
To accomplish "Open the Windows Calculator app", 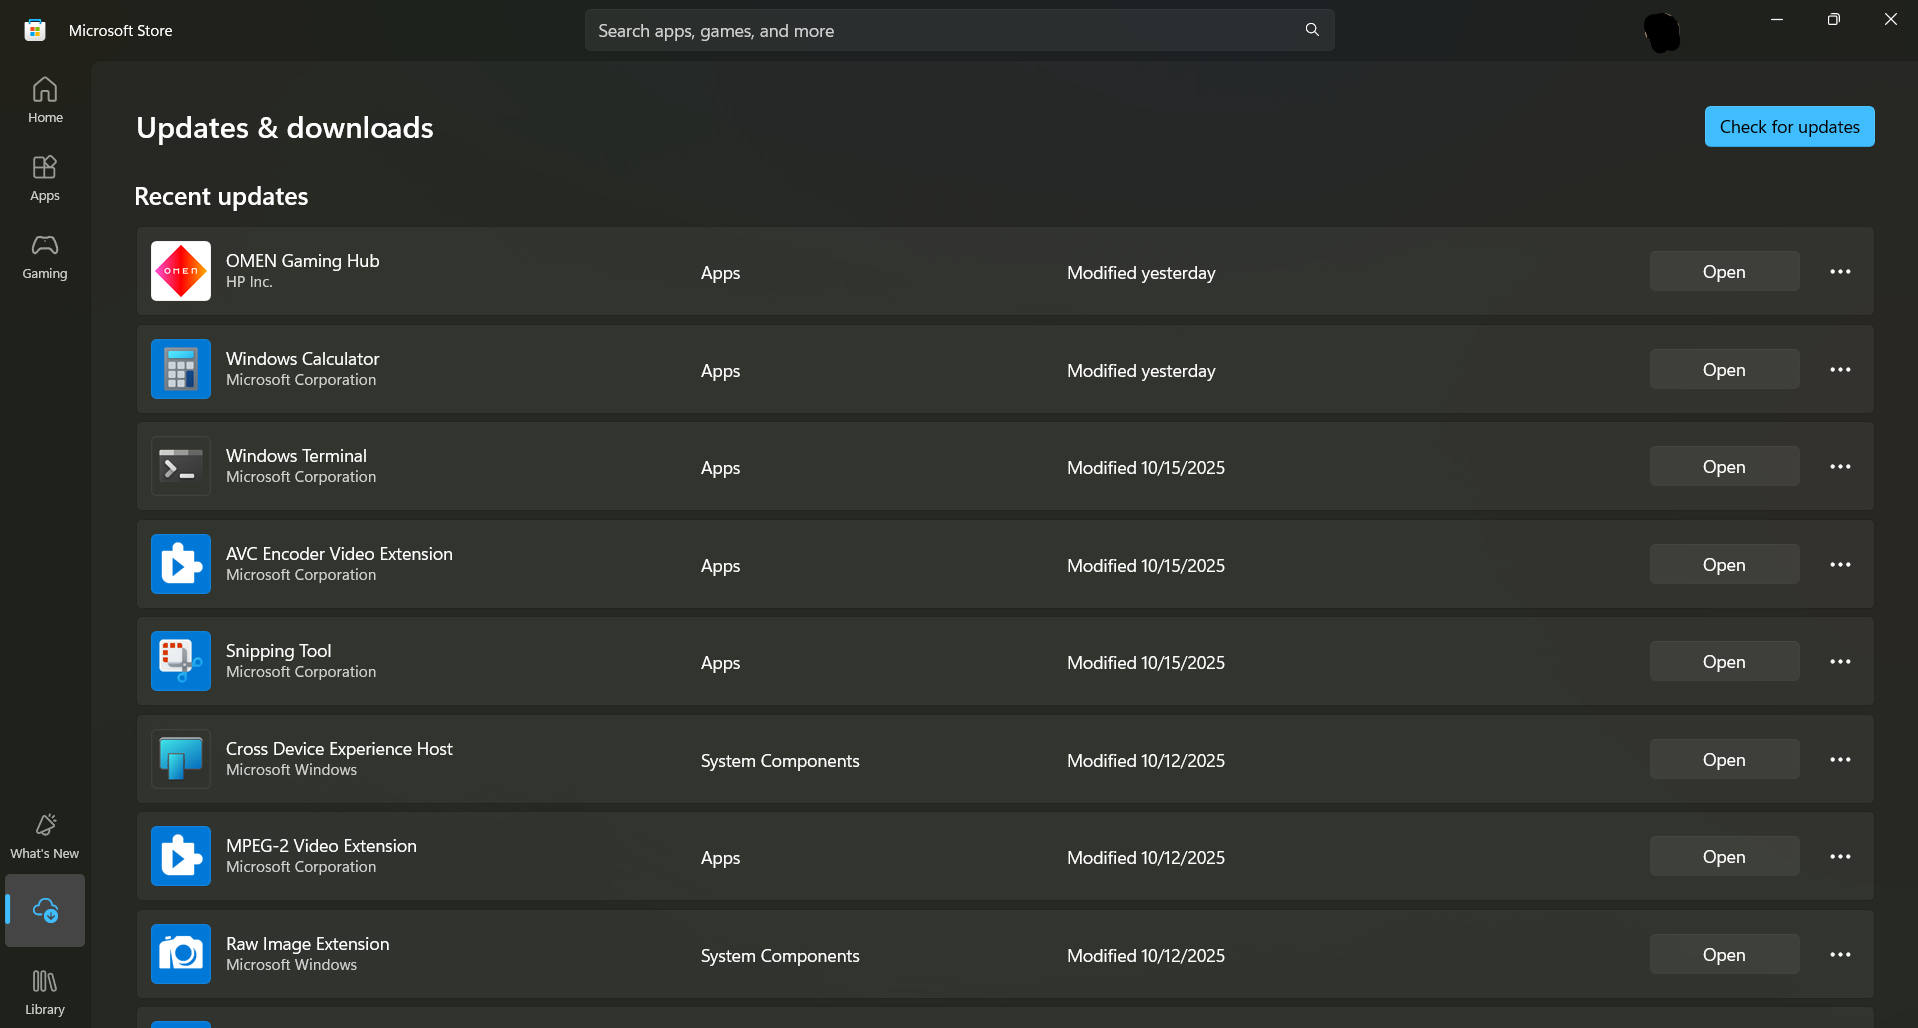I will (1724, 370).
